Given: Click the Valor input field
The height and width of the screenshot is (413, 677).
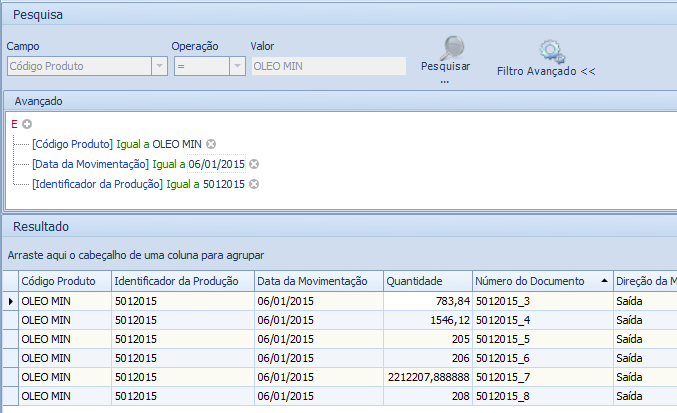Looking at the screenshot, I should (328, 66).
